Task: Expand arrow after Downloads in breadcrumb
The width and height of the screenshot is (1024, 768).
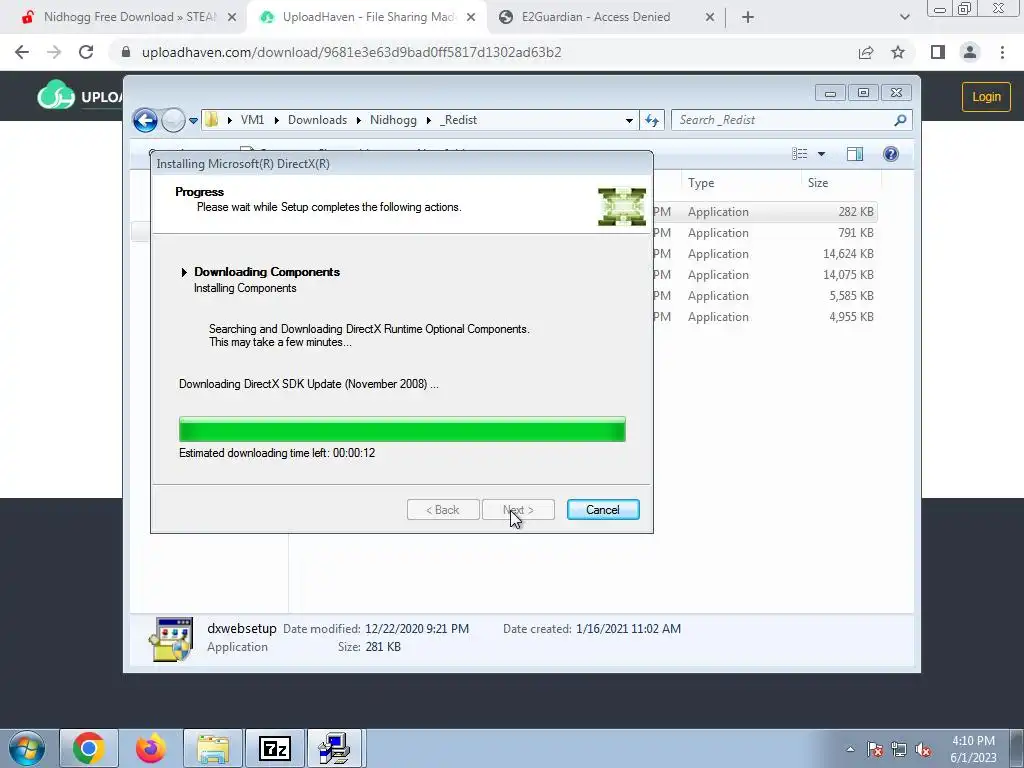Action: [359, 120]
